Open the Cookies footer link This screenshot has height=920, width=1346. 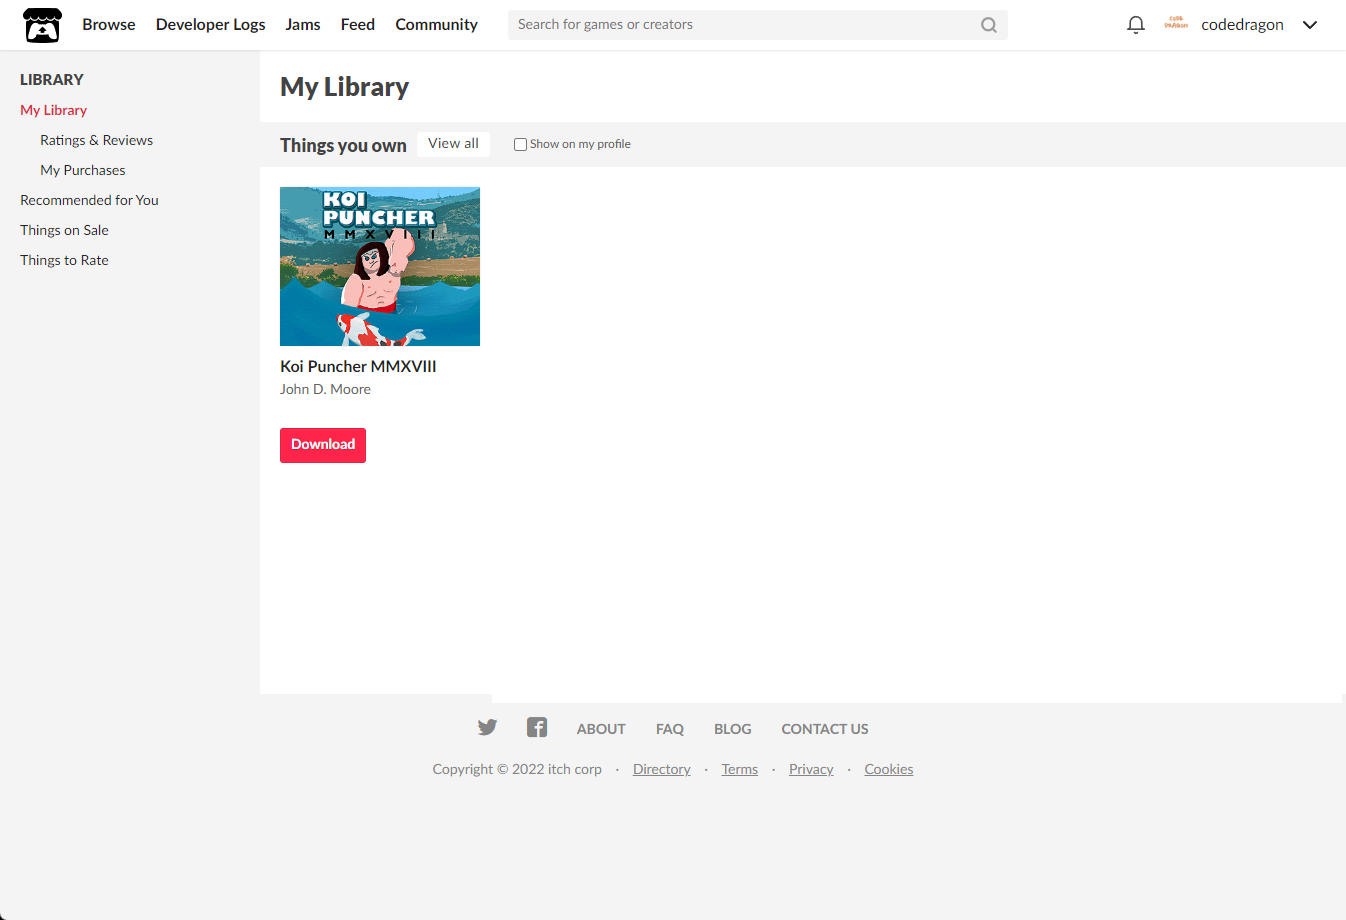click(889, 769)
